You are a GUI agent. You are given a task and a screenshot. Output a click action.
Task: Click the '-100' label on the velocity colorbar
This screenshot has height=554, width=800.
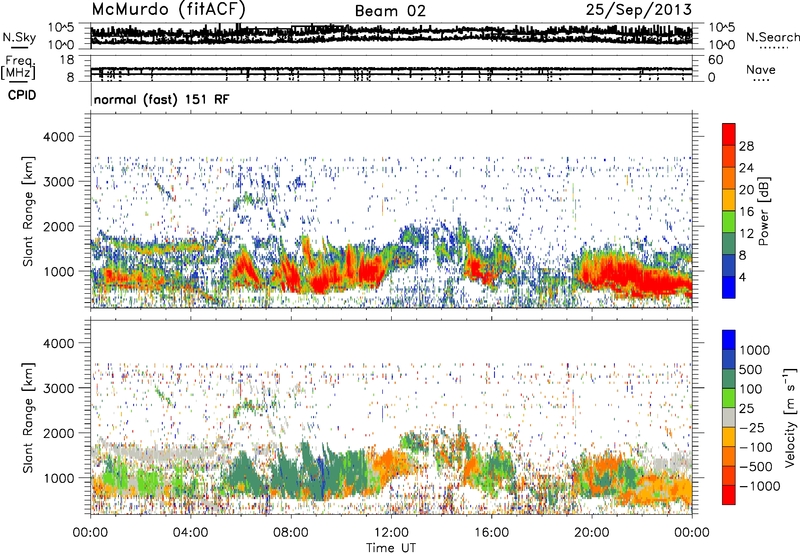(x=756, y=447)
